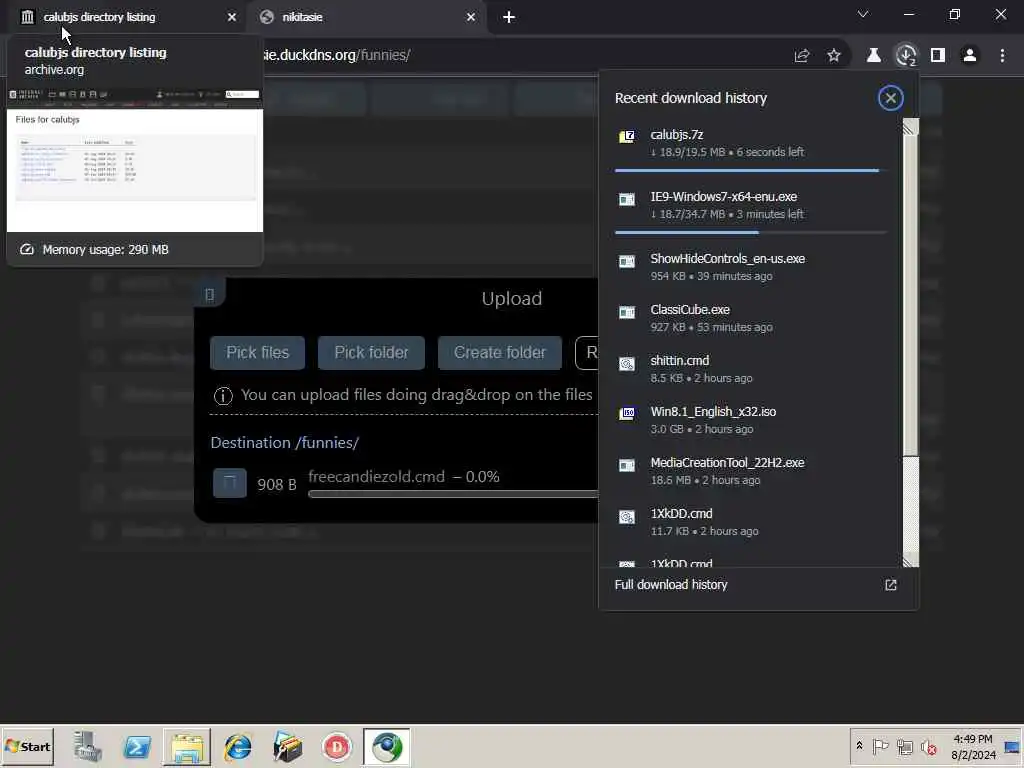Bookmark this page with the star icon
The image size is (1024, 768).
[834, 56]
